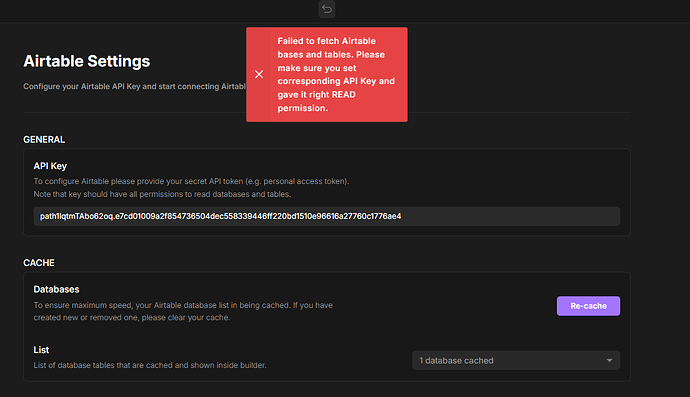
Task: Click 'Note that key should have' hint text
Action: pyautogui.click(x=162, y=194)
